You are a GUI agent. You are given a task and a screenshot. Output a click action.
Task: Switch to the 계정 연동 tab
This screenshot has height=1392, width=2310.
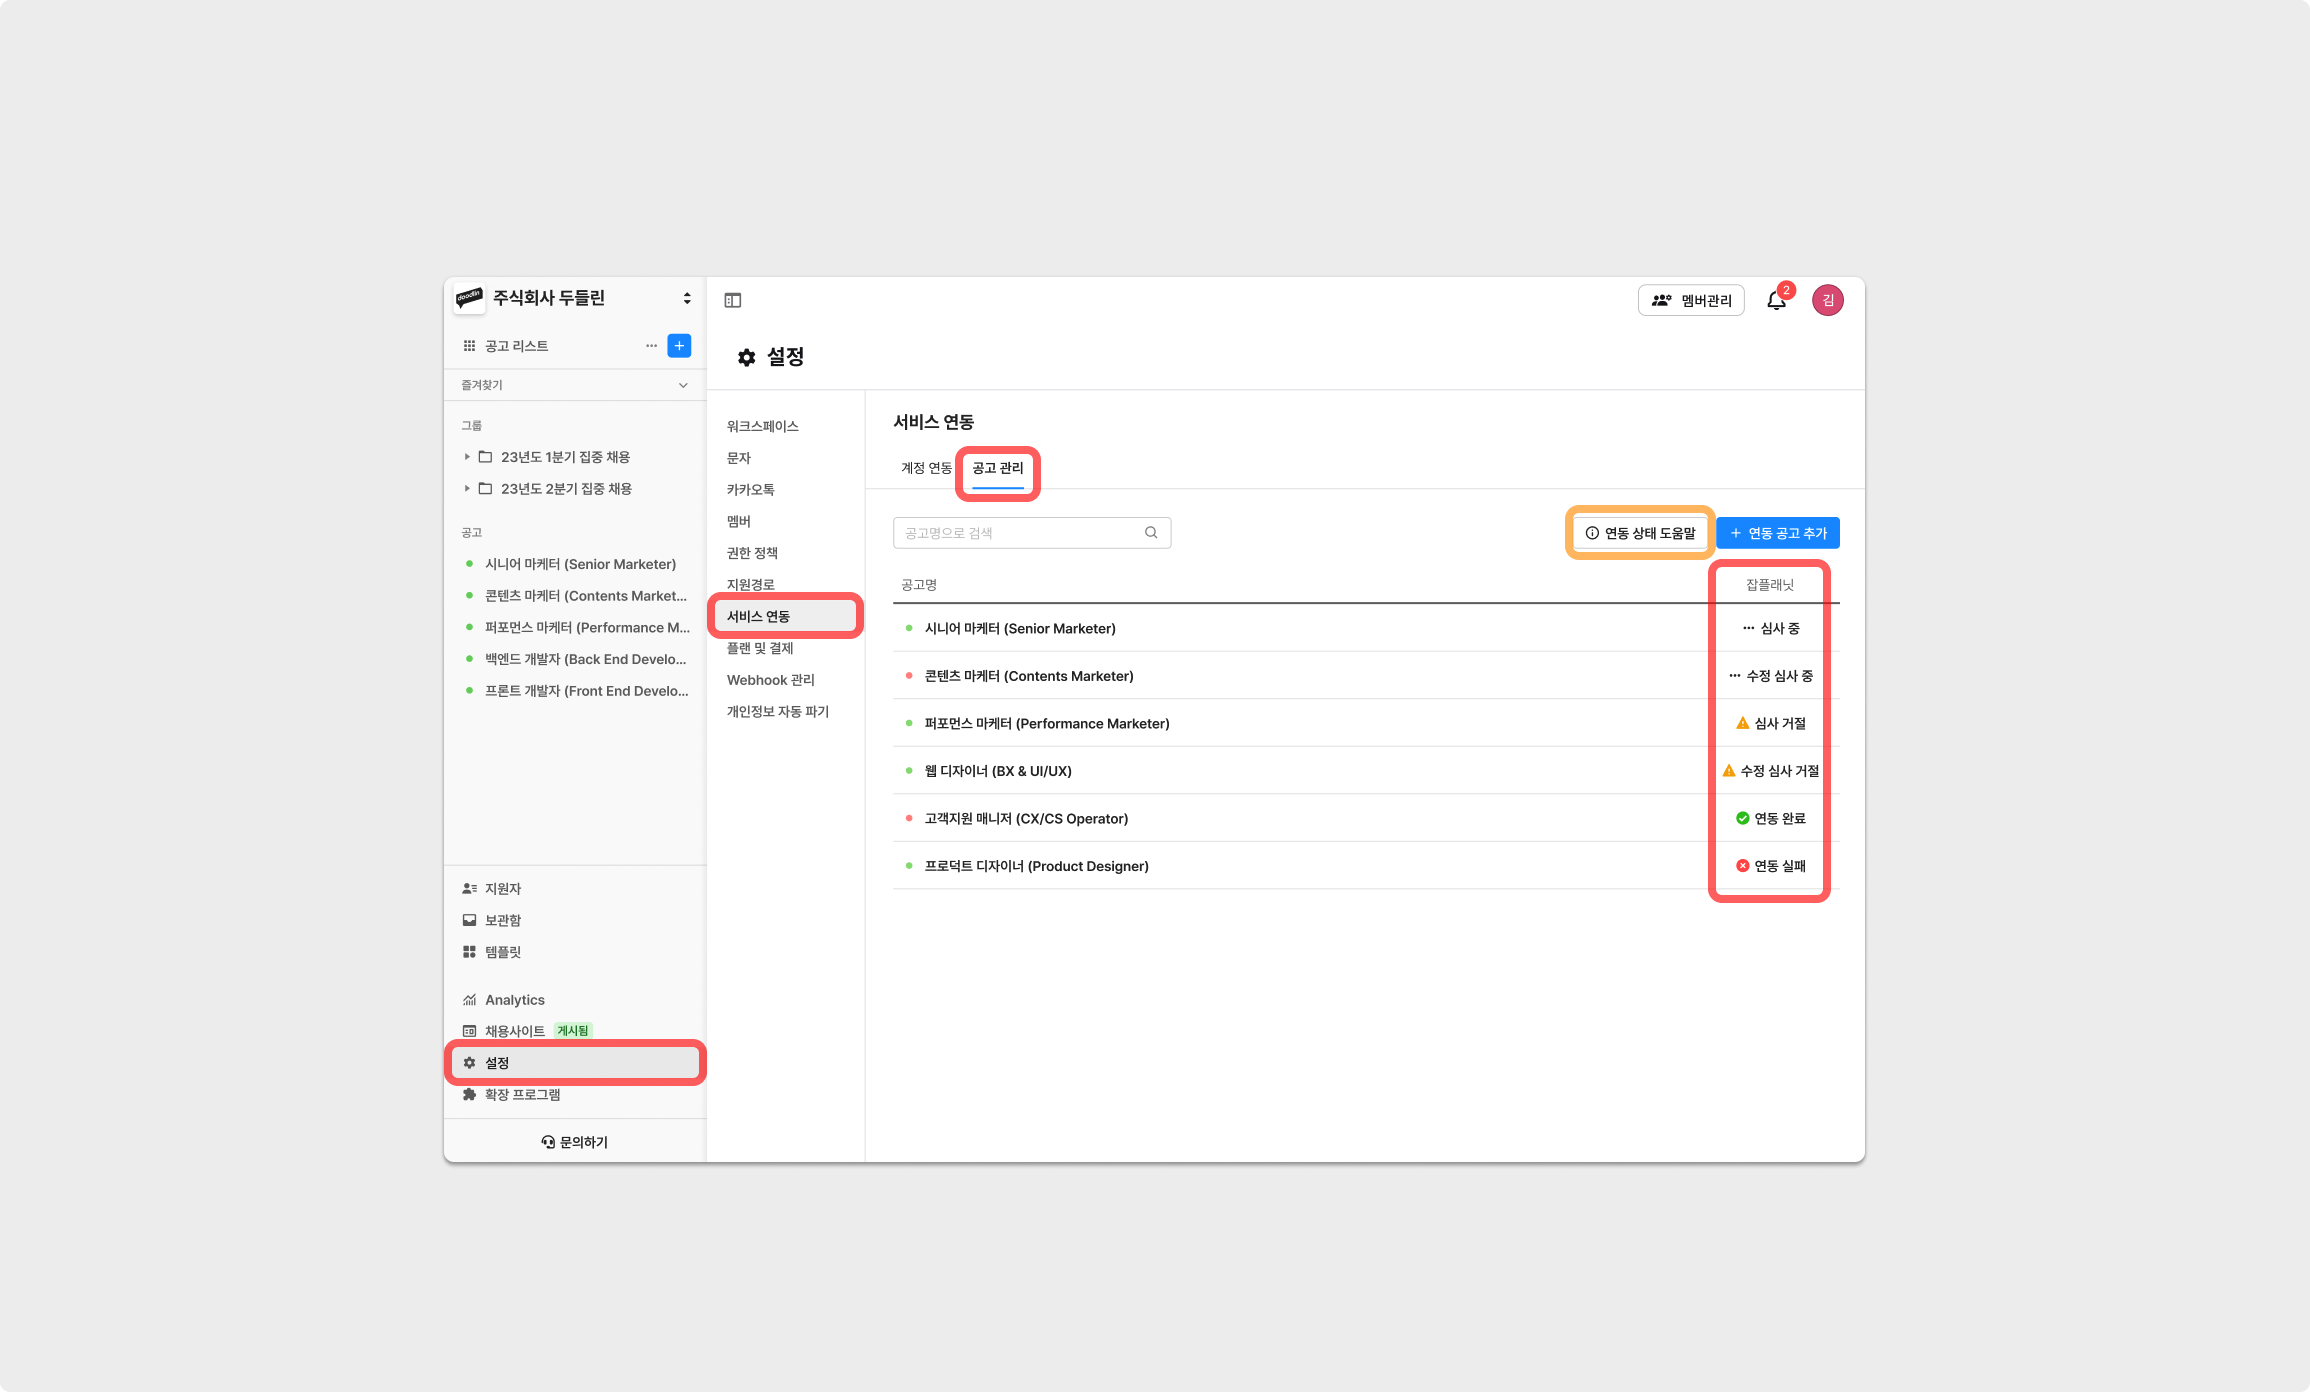(926, 468)
